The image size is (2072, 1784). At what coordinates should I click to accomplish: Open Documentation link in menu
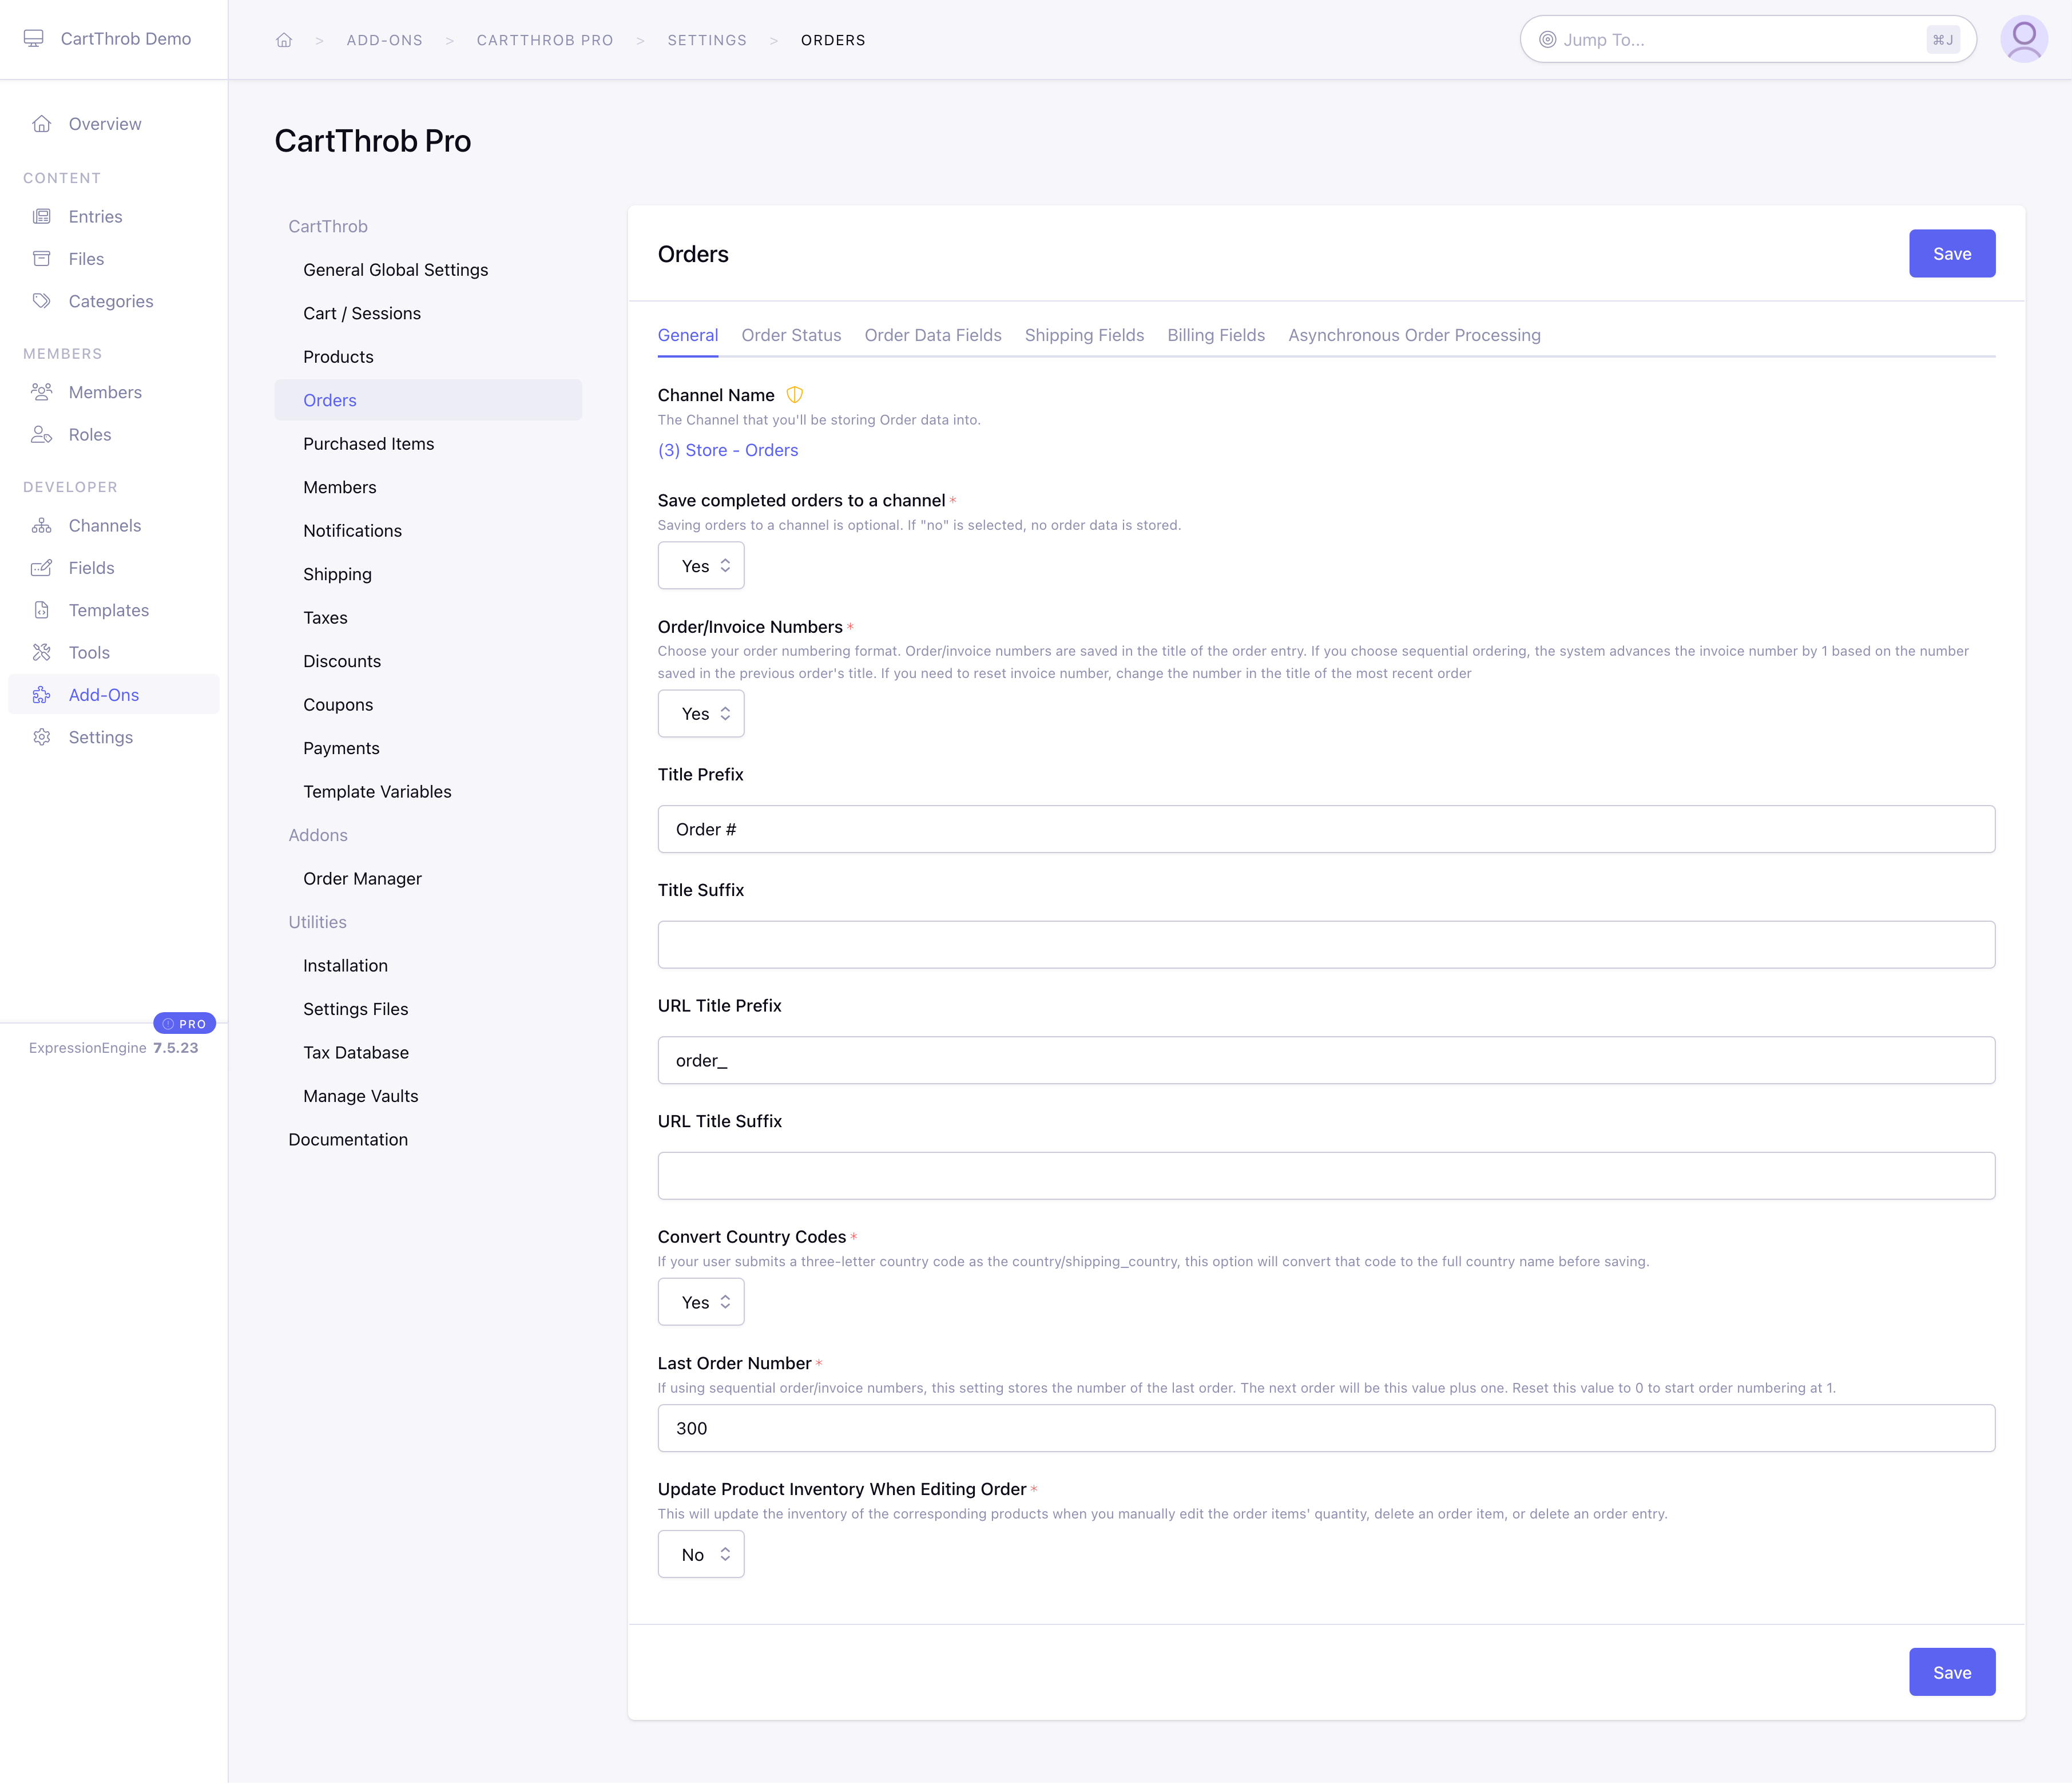coord(348,1140)
